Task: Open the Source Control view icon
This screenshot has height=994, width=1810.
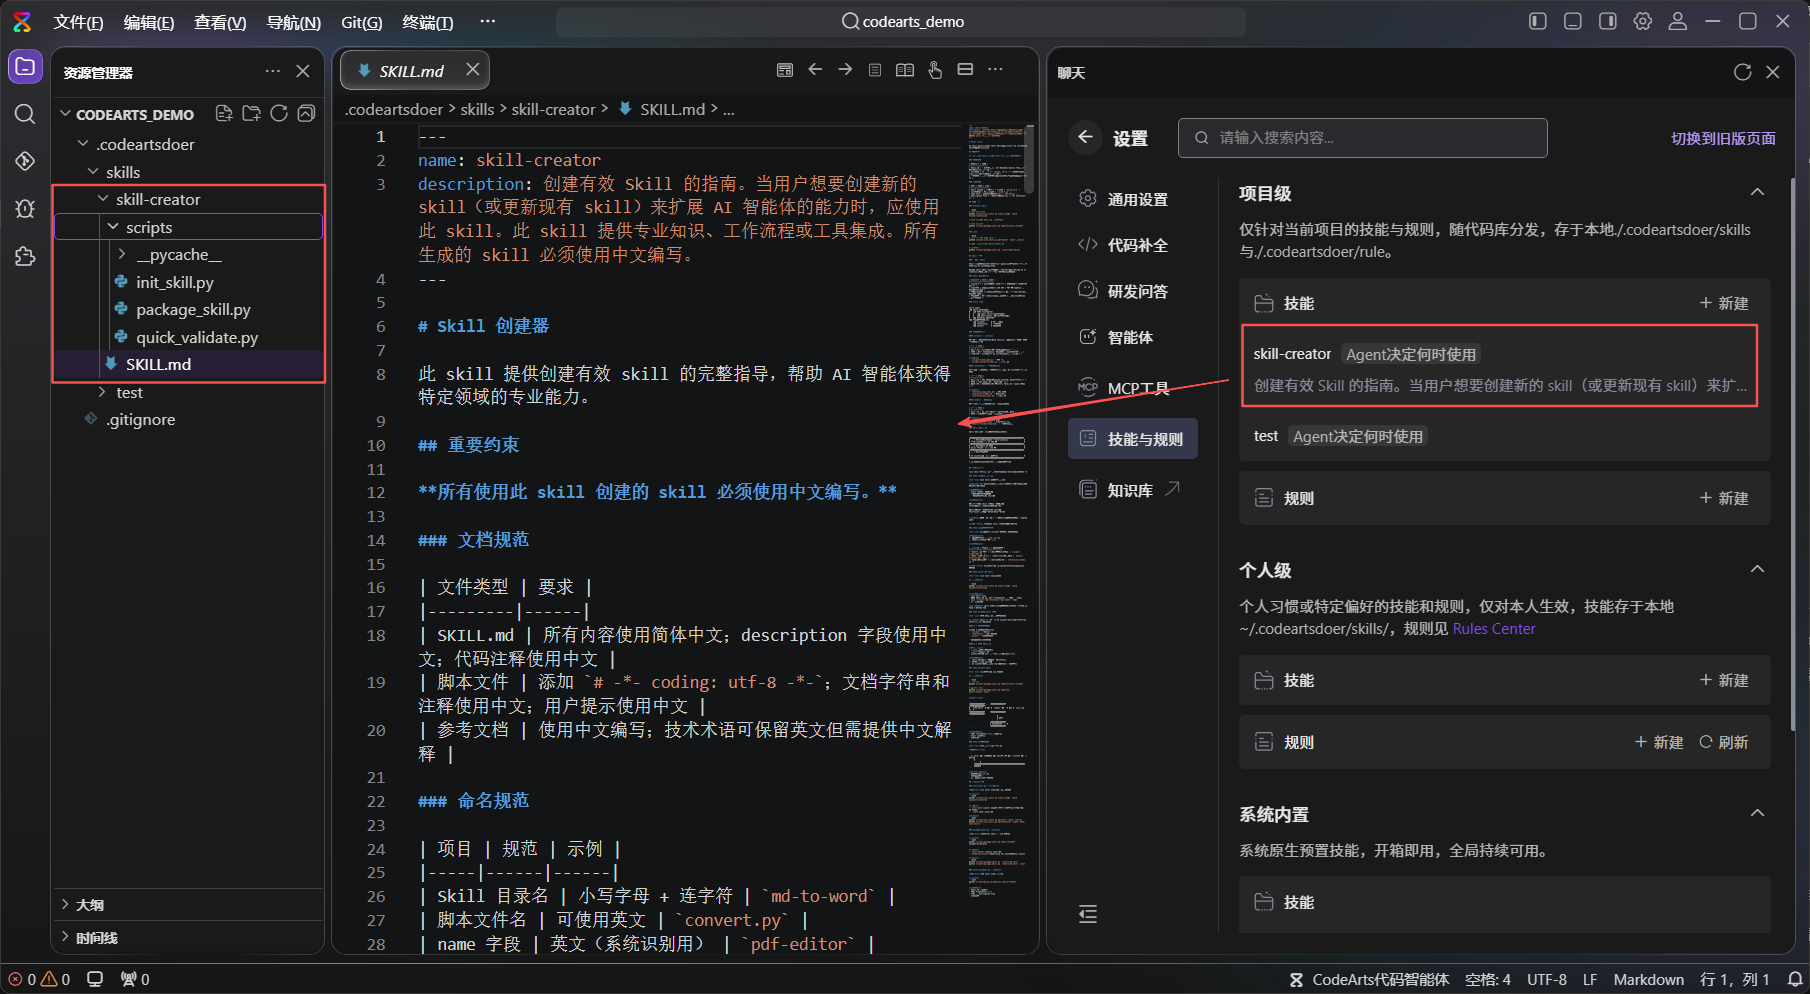Action: point(25,161)
